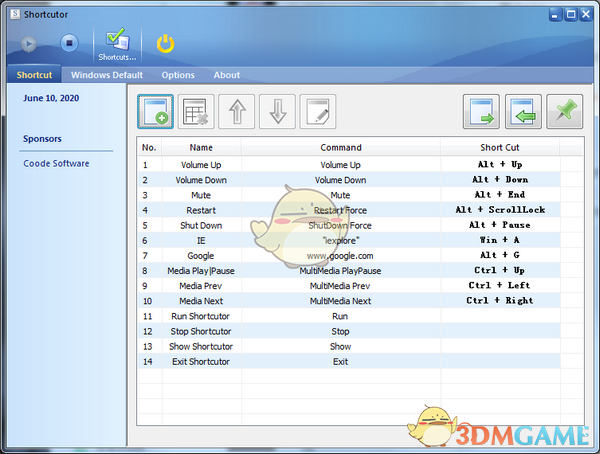Click the Win + A shortcut cell
600x454 pixels.
500,240
